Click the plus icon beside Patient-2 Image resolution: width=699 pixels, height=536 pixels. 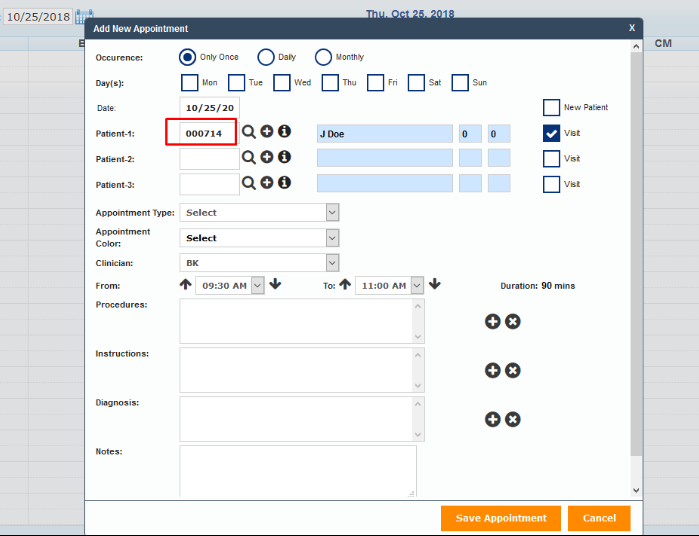[267, 157]
